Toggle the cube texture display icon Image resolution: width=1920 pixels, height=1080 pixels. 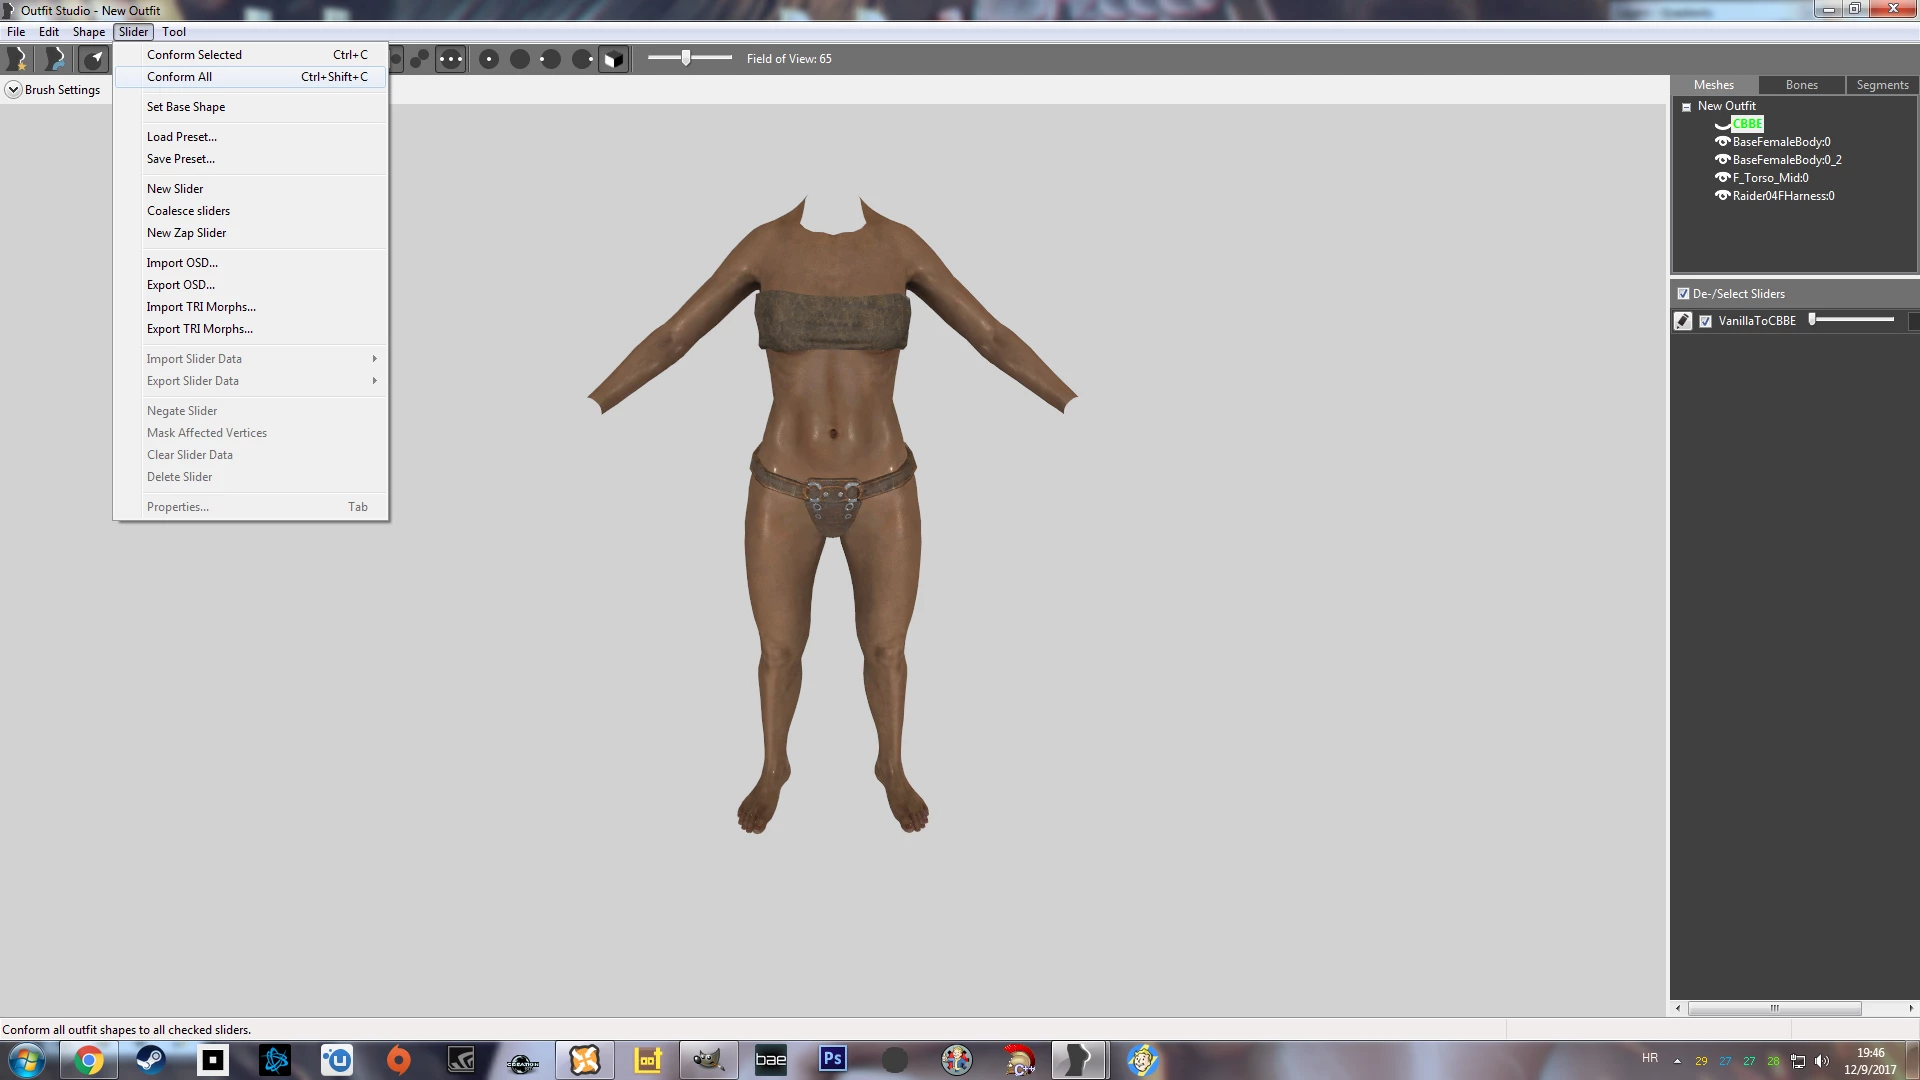pyautogui.click(x=614, y=59)
